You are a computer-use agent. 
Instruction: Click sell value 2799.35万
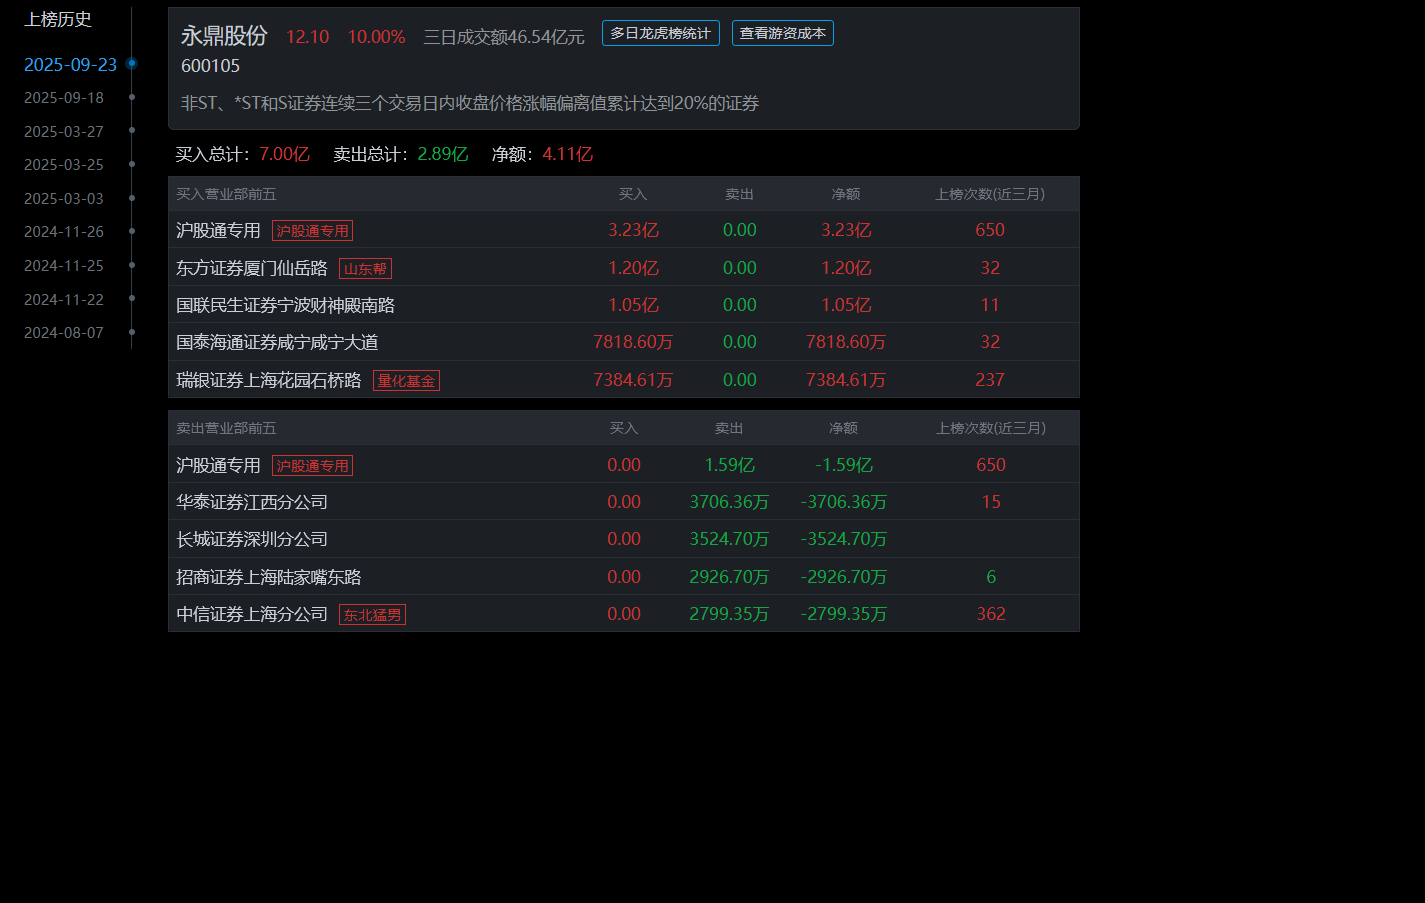[729, 614]
